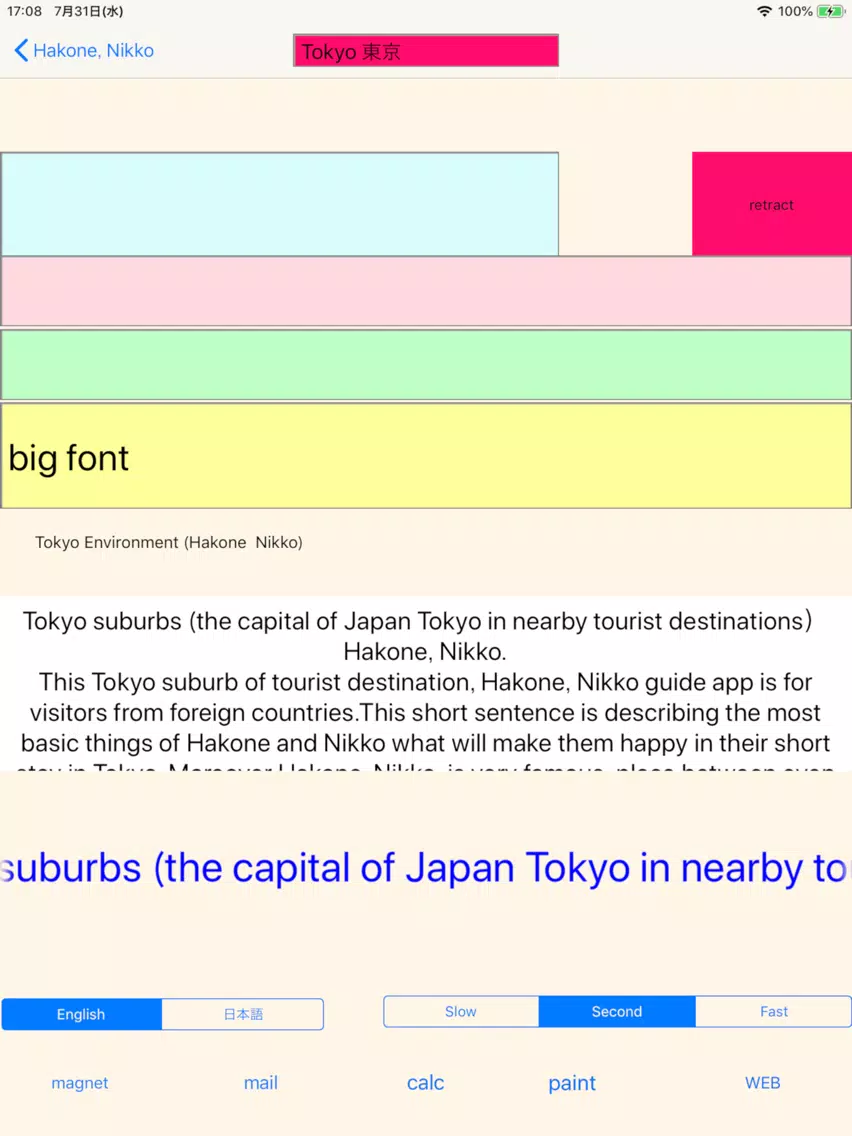Tap the 7月31日(水) date in status bar
The width and height of the screenshot is (852, 1136).
(x=88, y=11)
